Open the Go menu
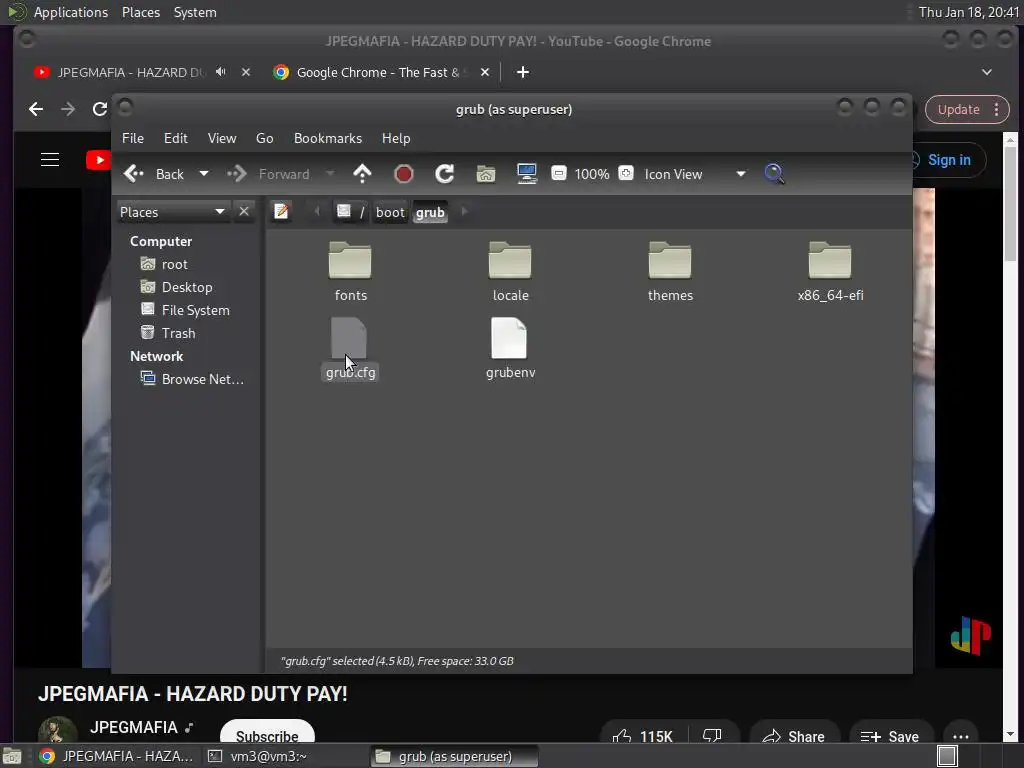Image resolution: width=1024 pixels, height=768 pixels. click(264, 138)
